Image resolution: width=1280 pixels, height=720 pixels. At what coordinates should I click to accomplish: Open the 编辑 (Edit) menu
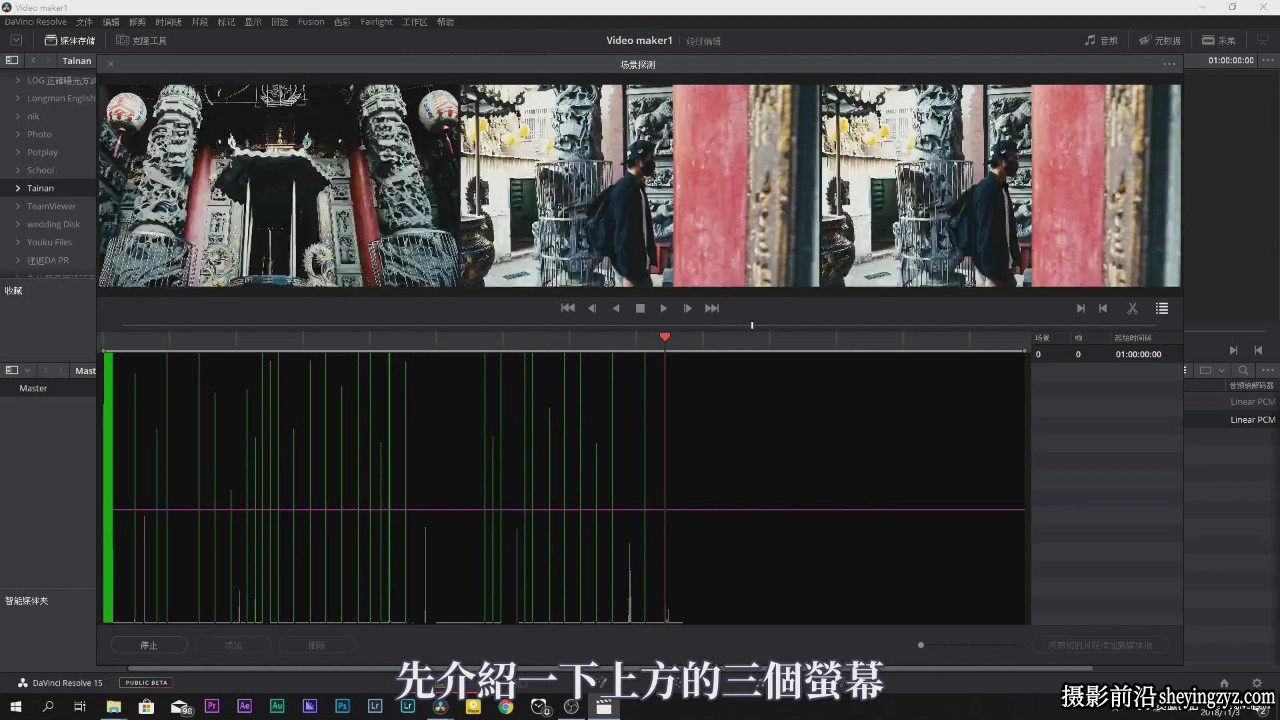coord(111,22)
